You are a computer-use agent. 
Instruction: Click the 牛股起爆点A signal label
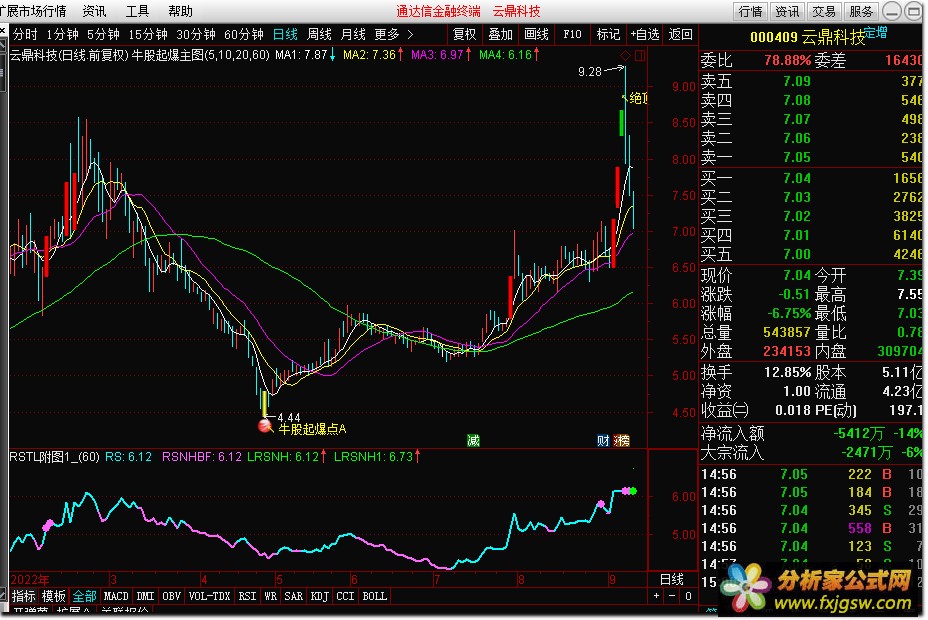[x=312, y=429]
